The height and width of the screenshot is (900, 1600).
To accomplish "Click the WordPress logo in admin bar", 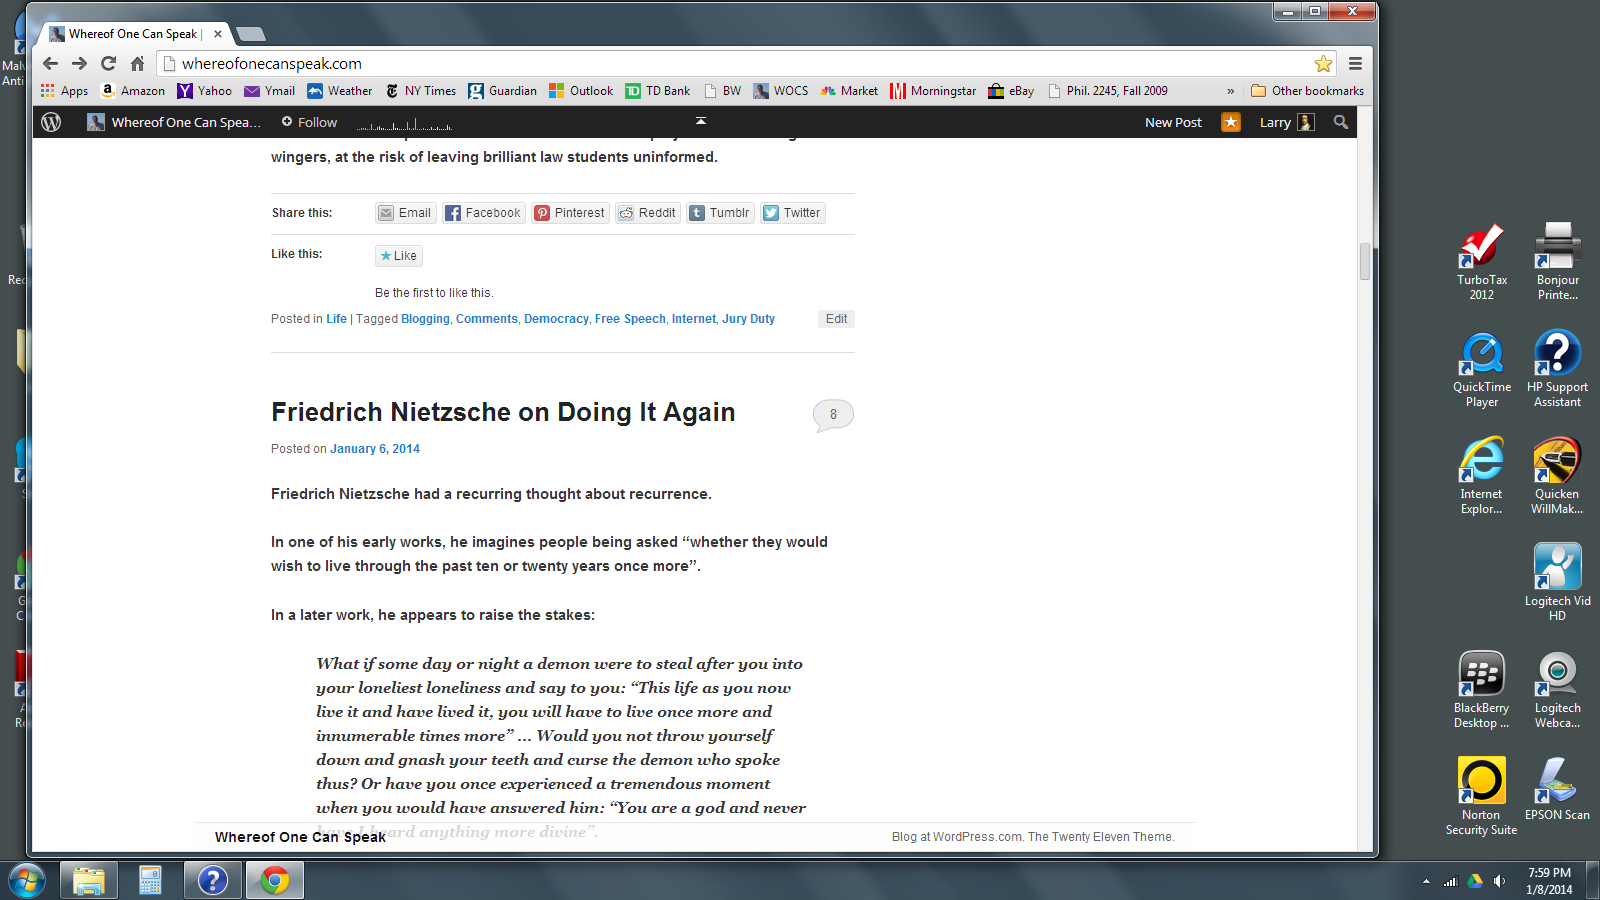I will point(51,122).
